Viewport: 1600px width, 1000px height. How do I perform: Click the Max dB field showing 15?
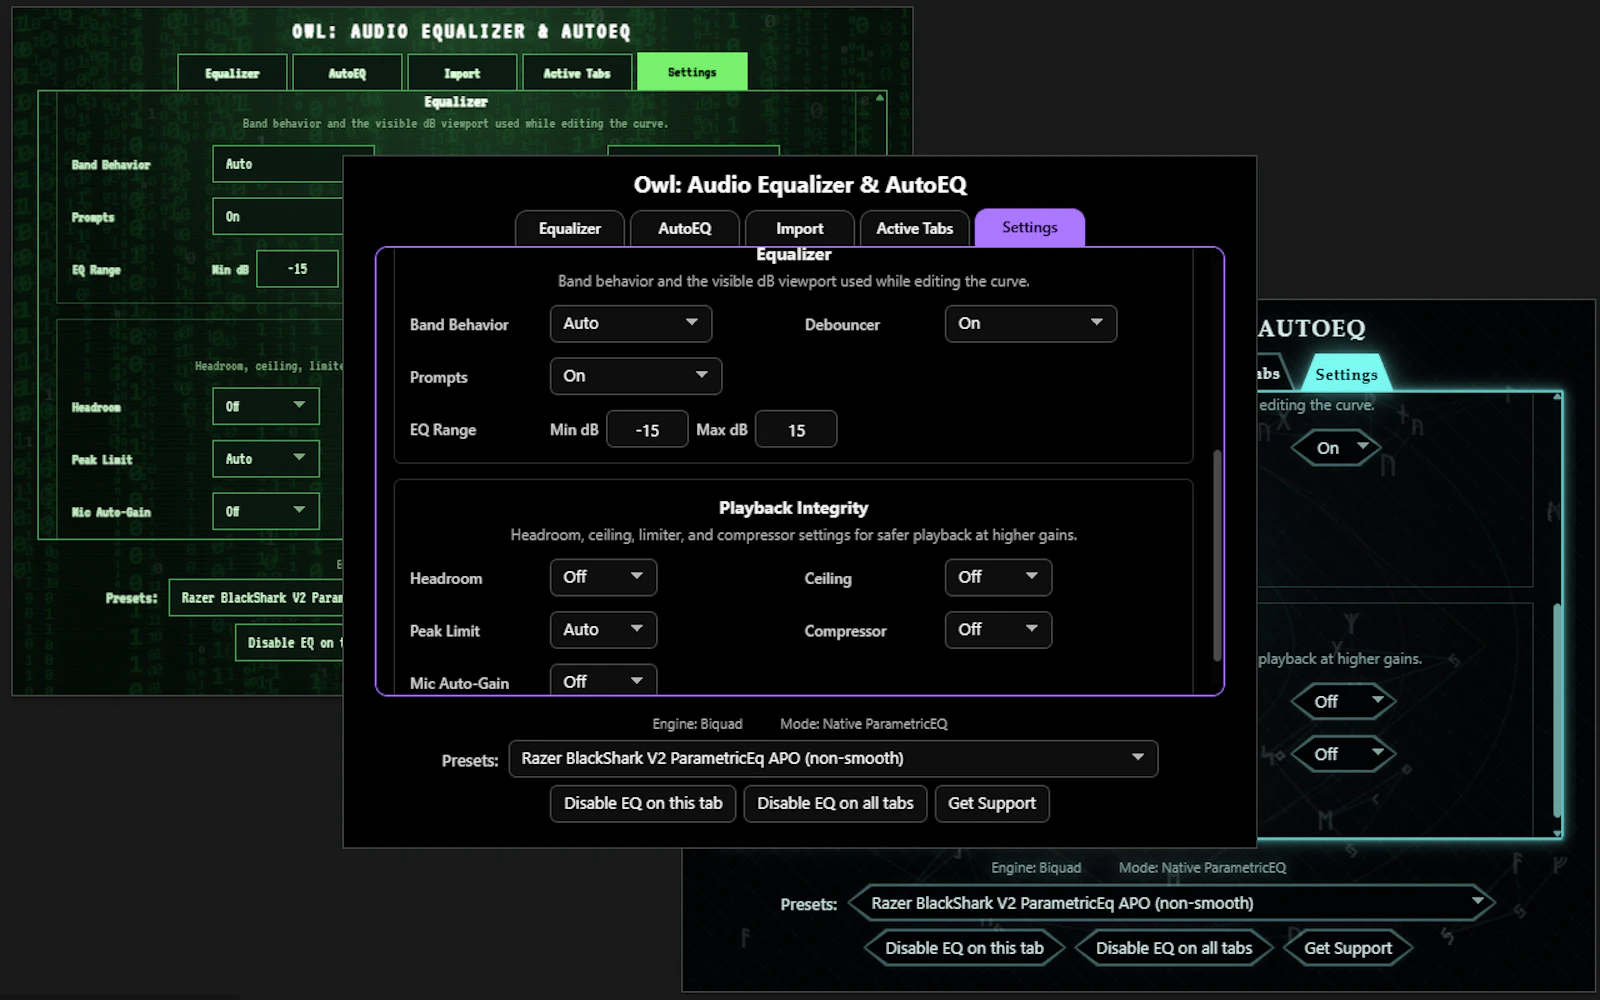point(796,430)
